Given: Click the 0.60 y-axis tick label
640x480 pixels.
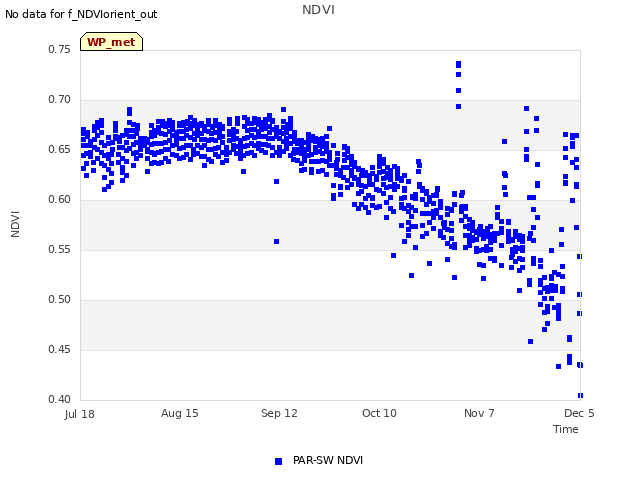Looking at the screenshot, I should 60,199.
